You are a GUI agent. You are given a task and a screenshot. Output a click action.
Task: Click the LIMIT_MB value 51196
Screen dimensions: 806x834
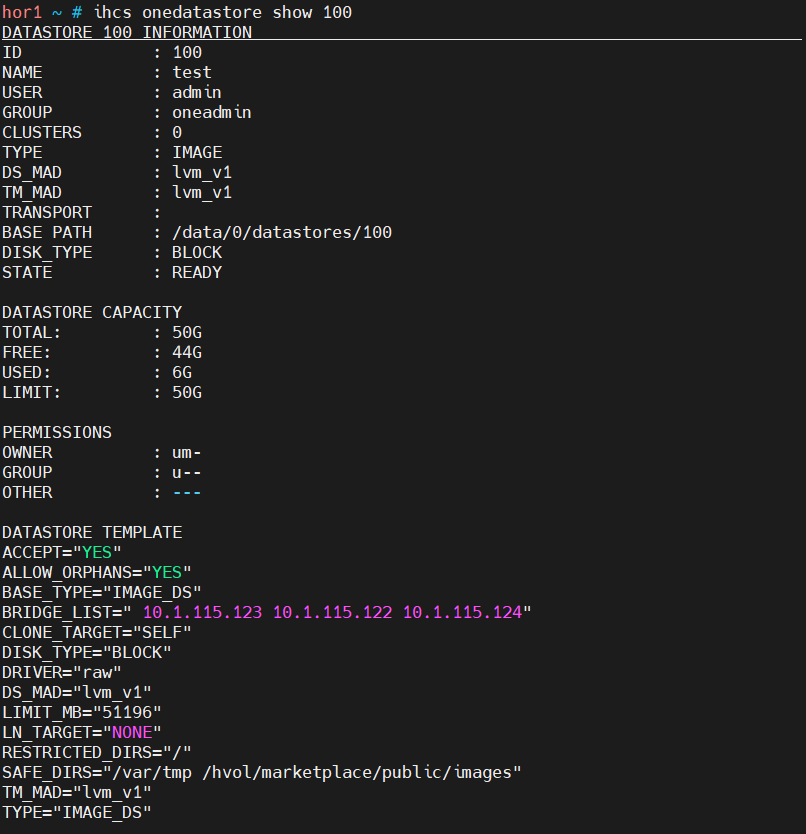(x=127, y=712)
